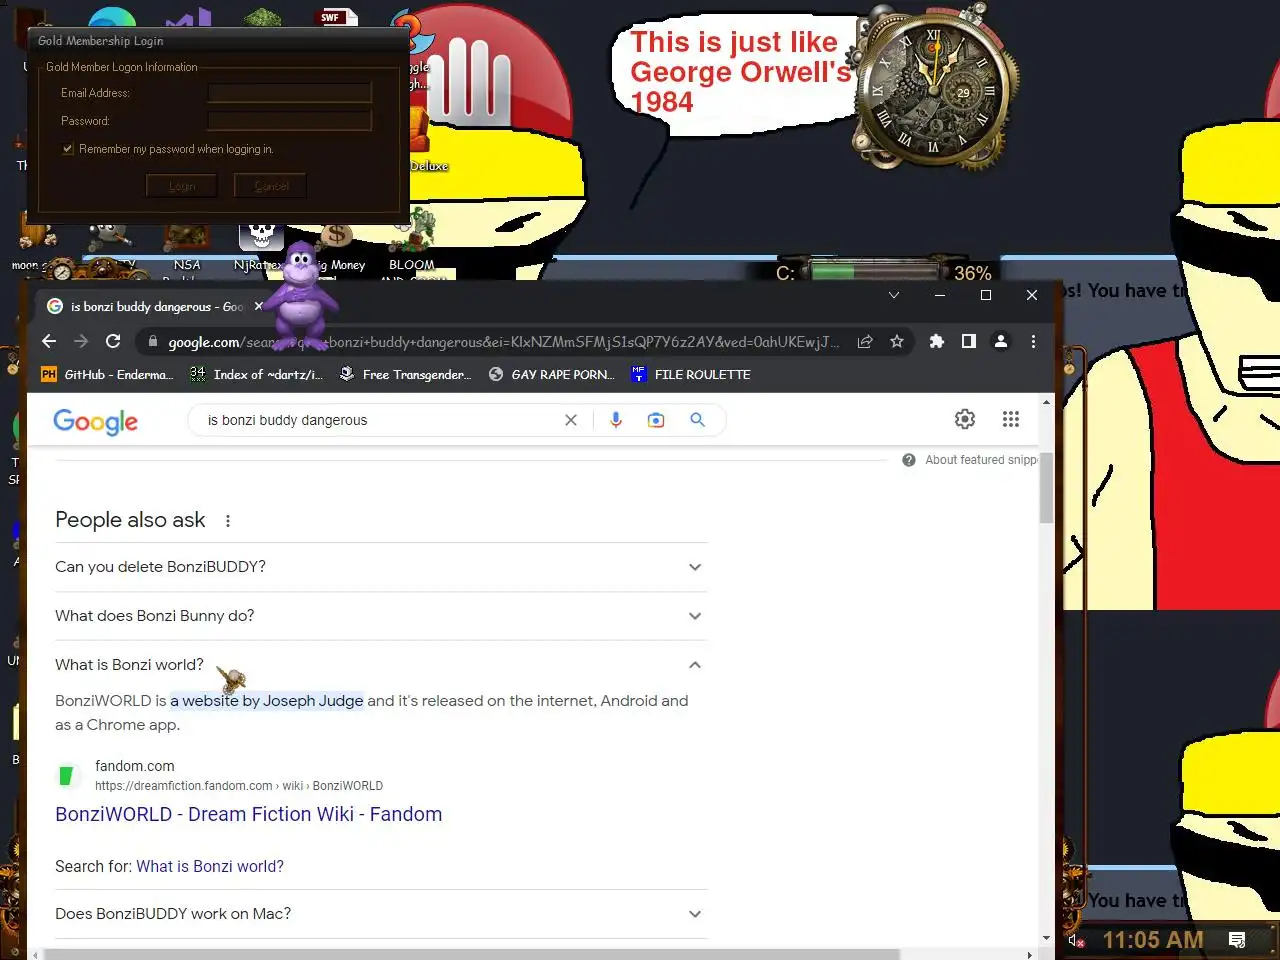Focus the Google search query box
Image resolution: width=1280 pixels, height=960 pixels.
pyautogui.click(x=380, y=420)
